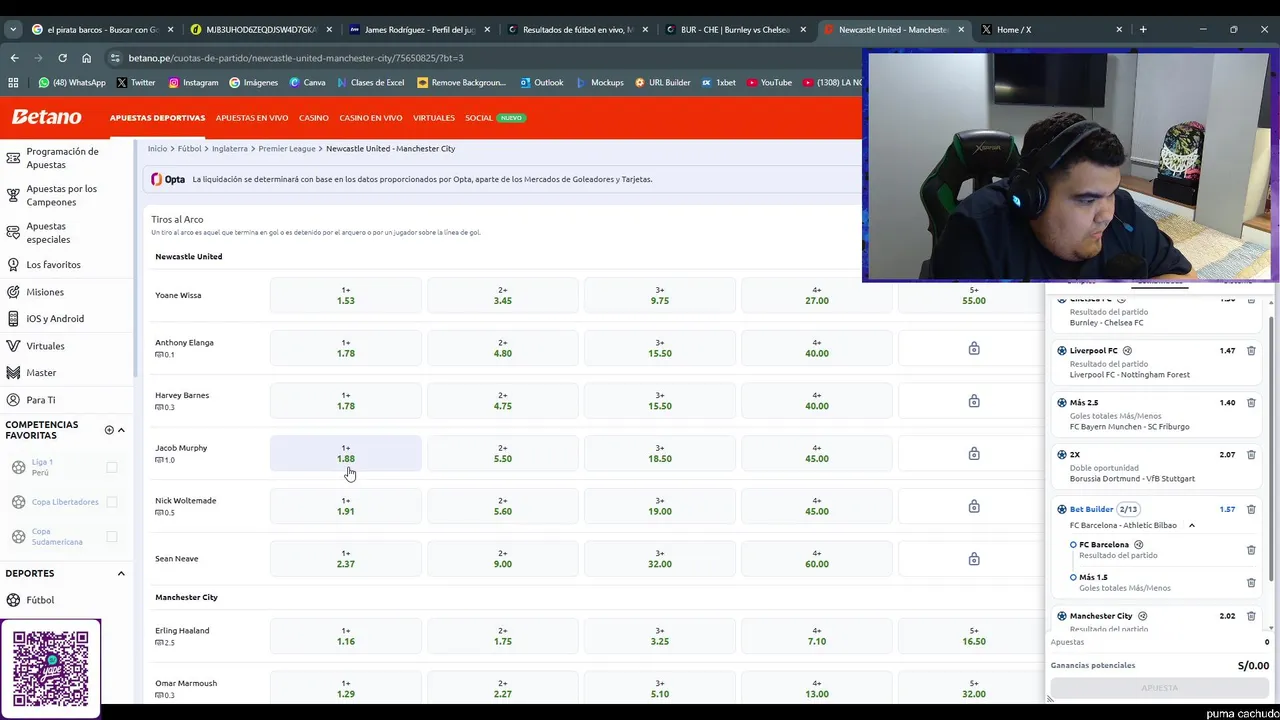This screenshot has height=720, width=1280.
Task: Go to Inglaterra breadcrumb
Action: (x=229, y=149)
